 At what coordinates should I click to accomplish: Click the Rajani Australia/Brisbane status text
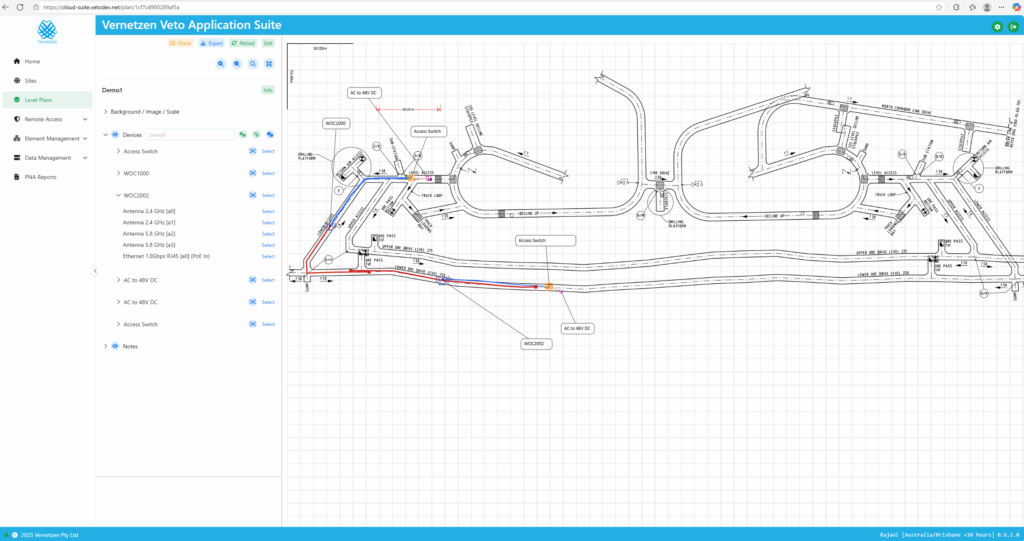pos(950,535)
